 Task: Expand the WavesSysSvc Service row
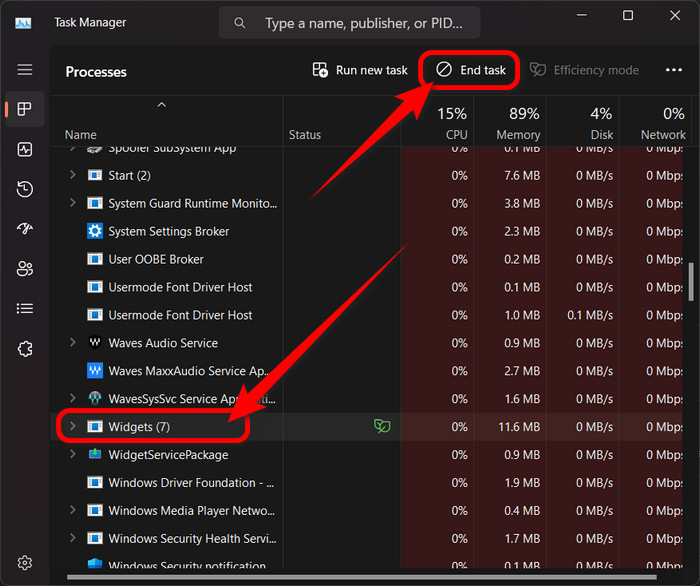72,398
